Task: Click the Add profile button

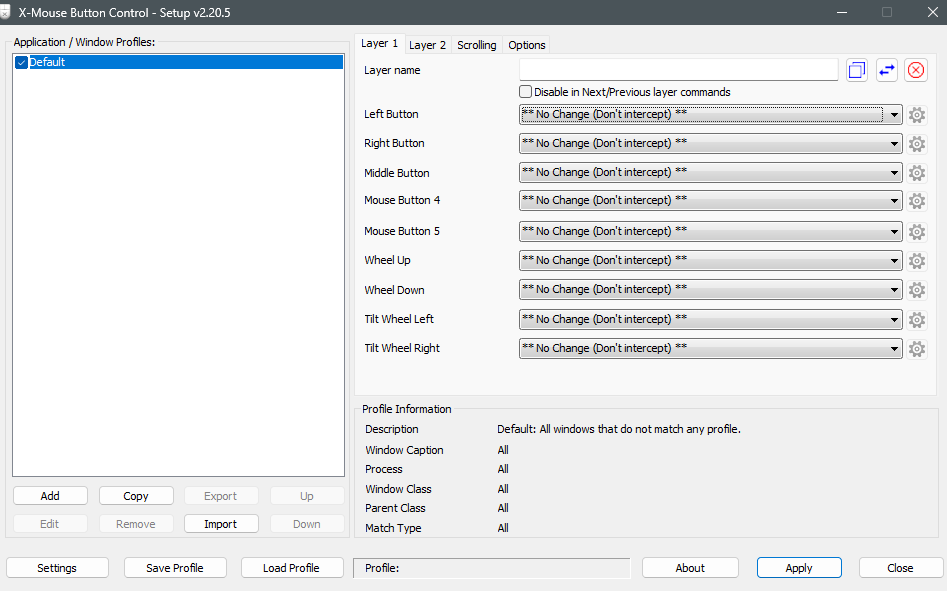Action: [50, 496]
